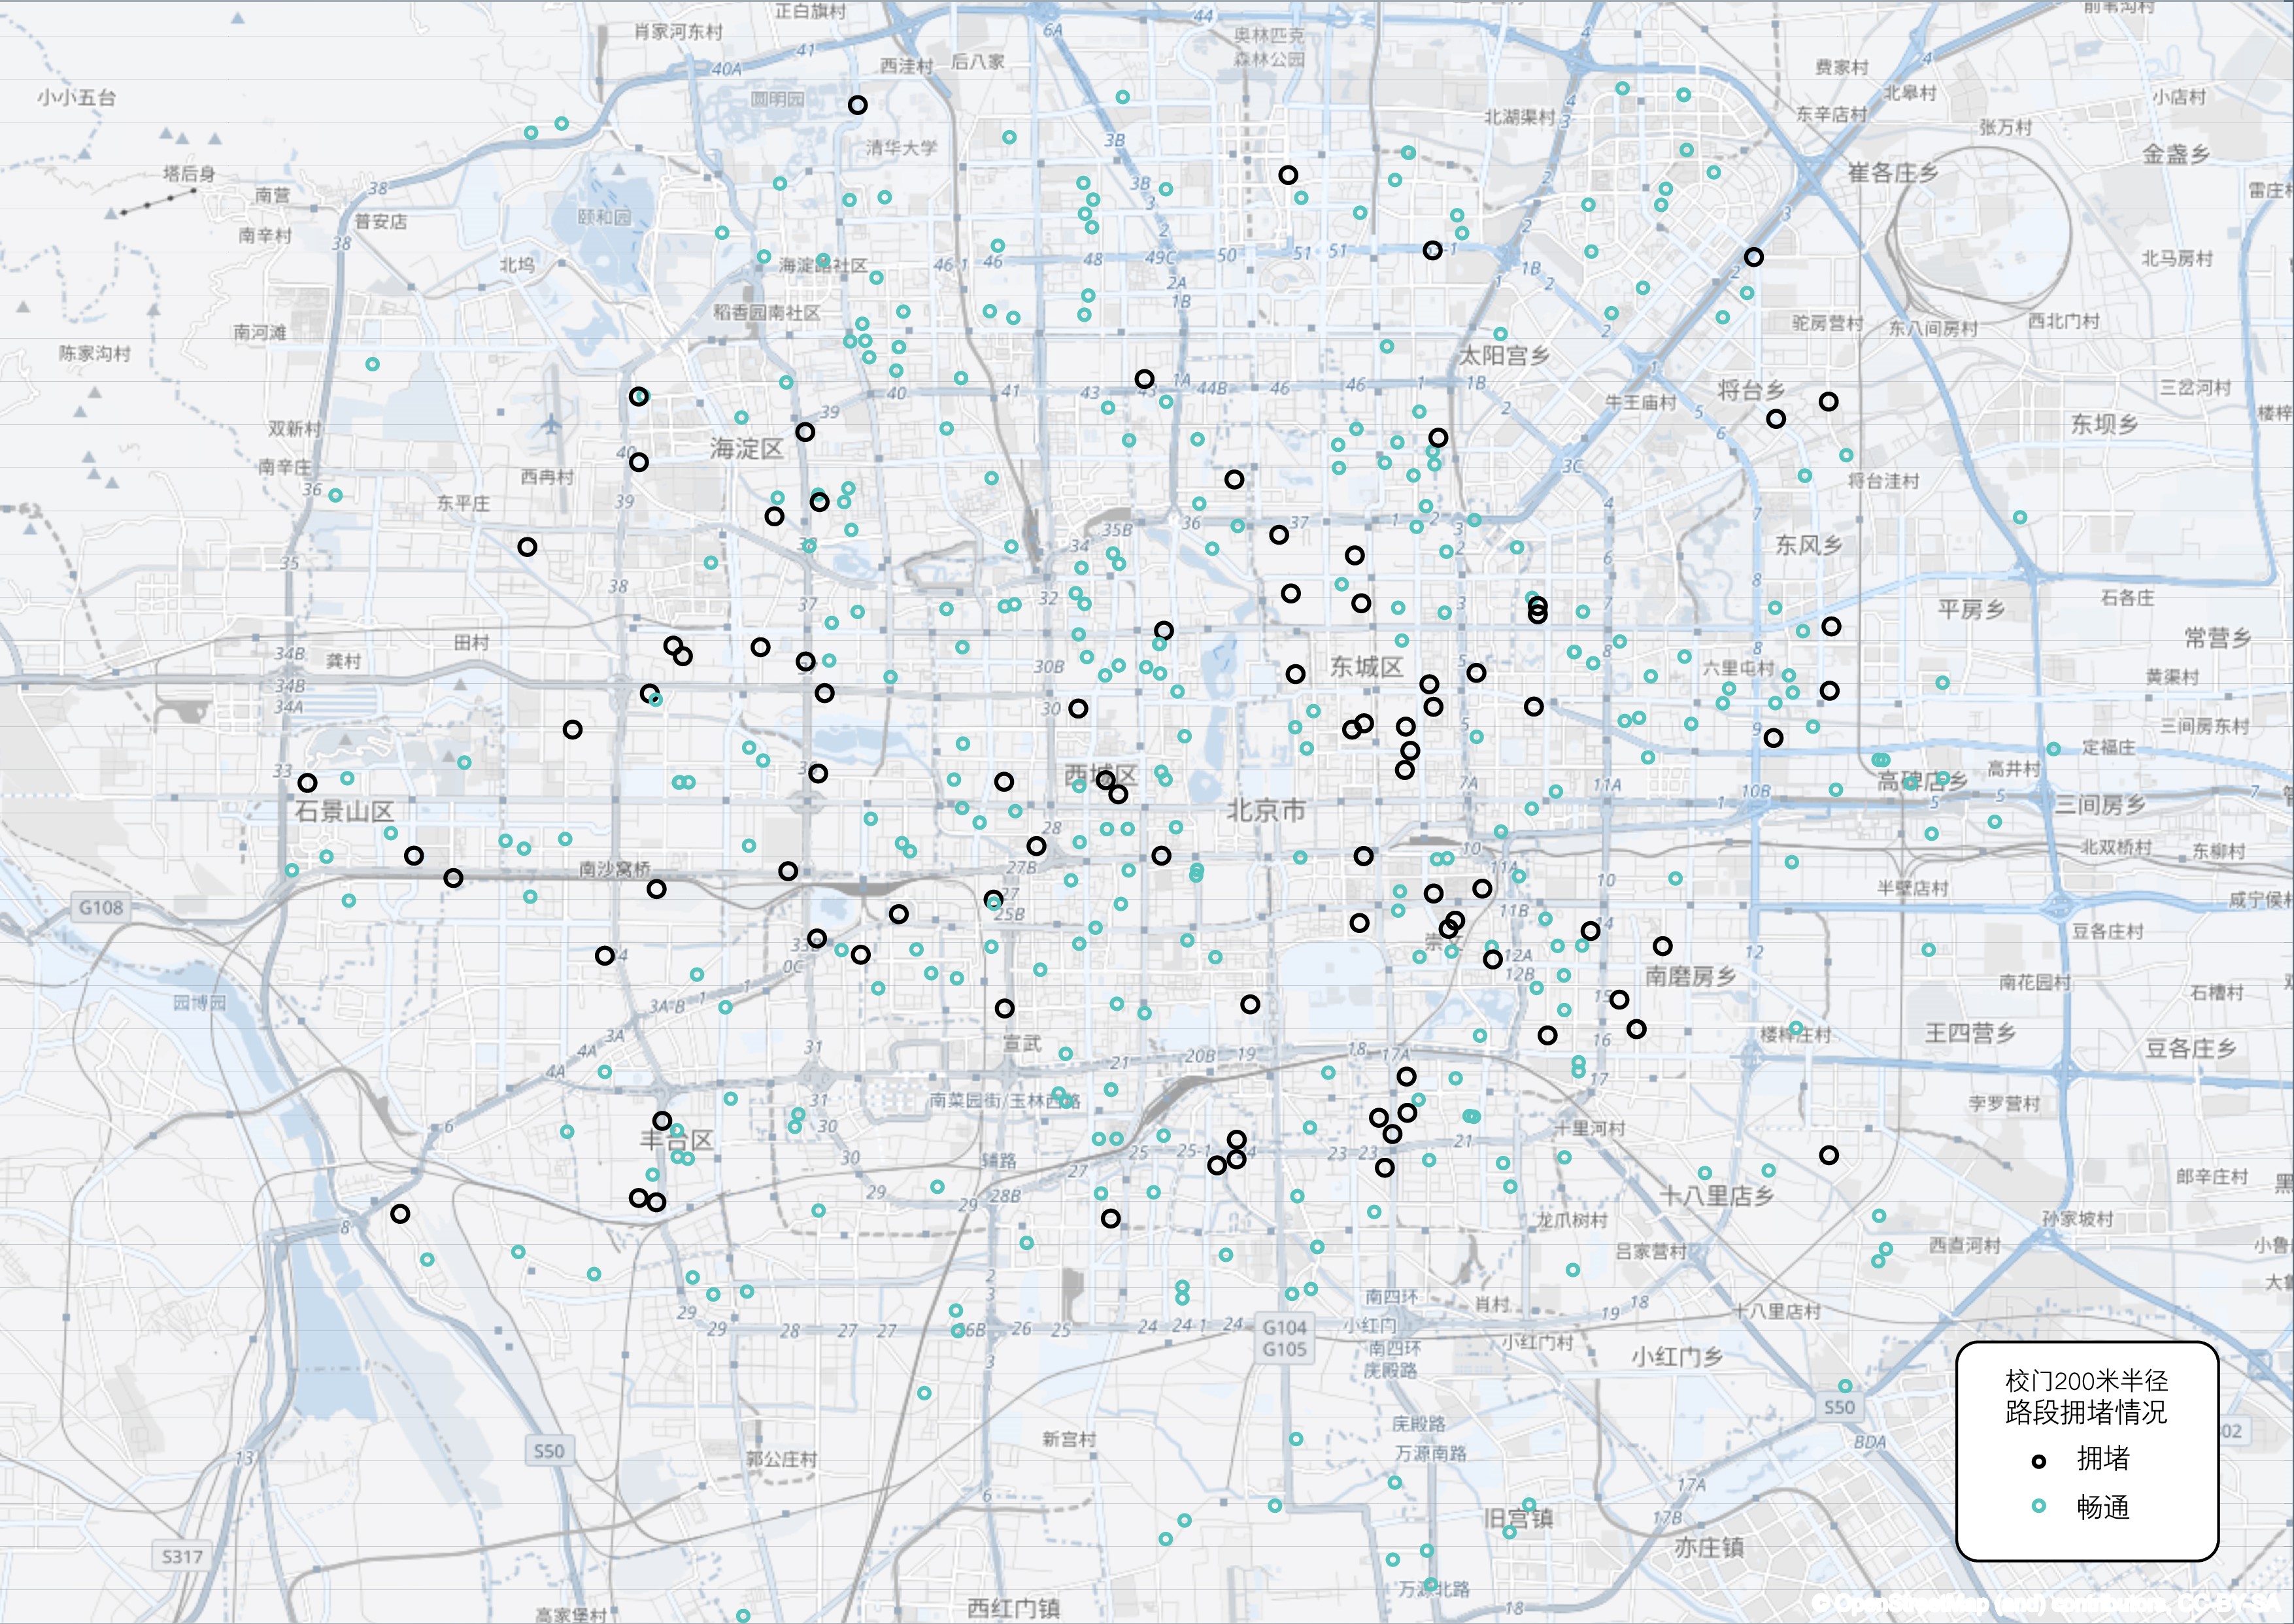This screenshot has height=1624, width=2294.
Task: Select the 东城区 district label
Action: (1366, 667)
